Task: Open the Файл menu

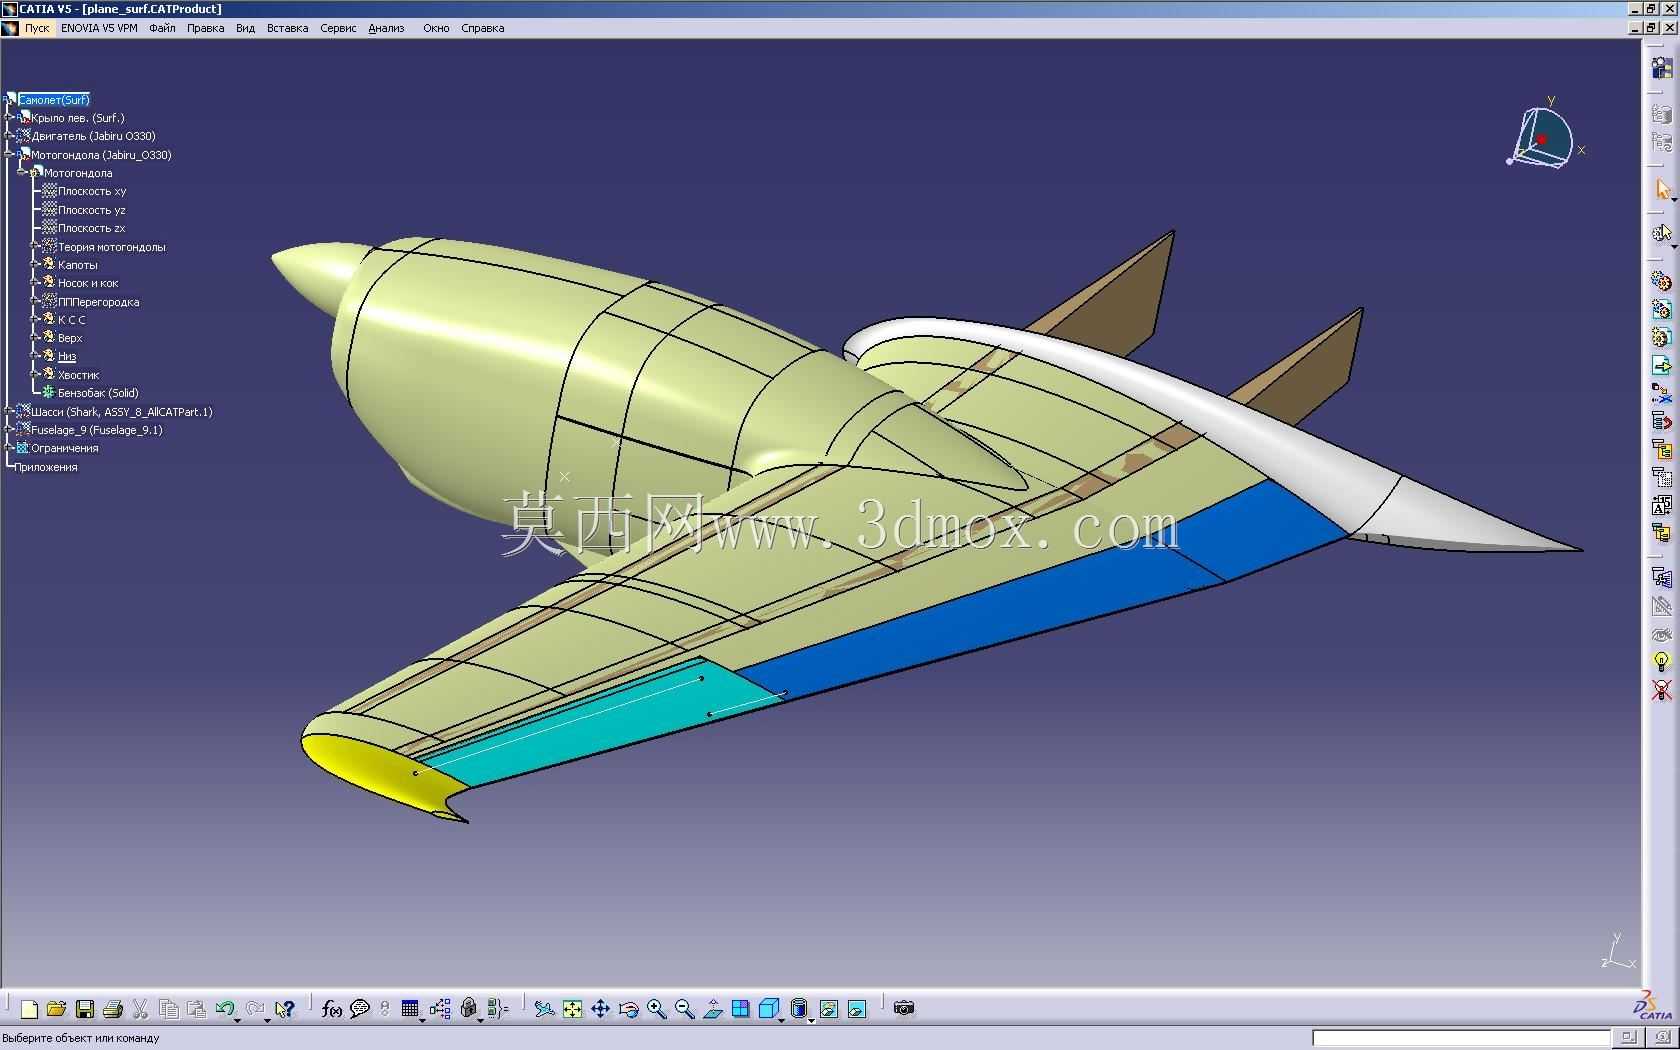Action: coord(162,28)
